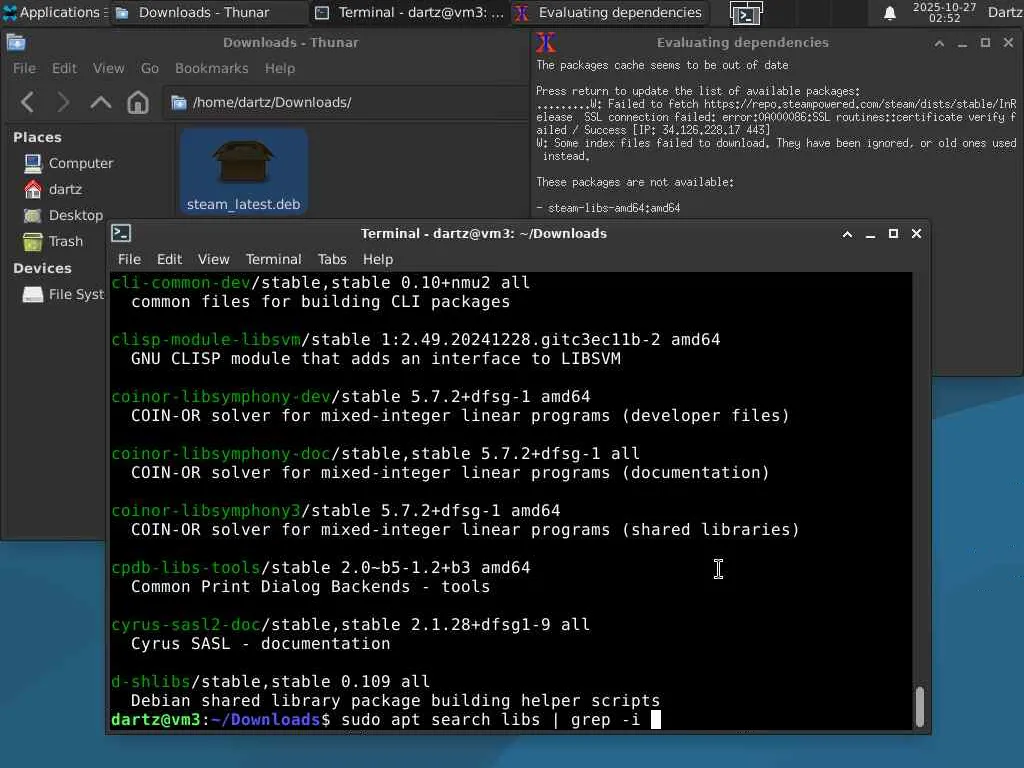The width and height of the screenshot is (1024, 768).
Task: Open Thunar Go menu
Action: tap(150, 68)
